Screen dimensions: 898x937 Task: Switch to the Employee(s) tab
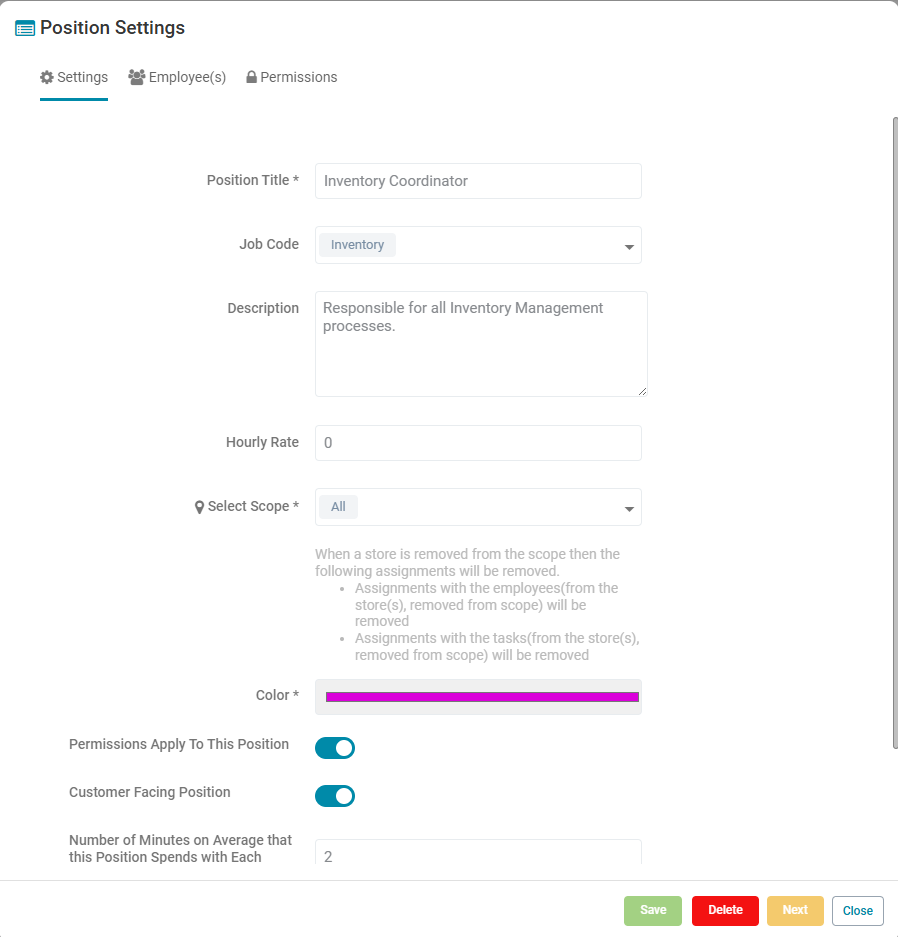177,78
